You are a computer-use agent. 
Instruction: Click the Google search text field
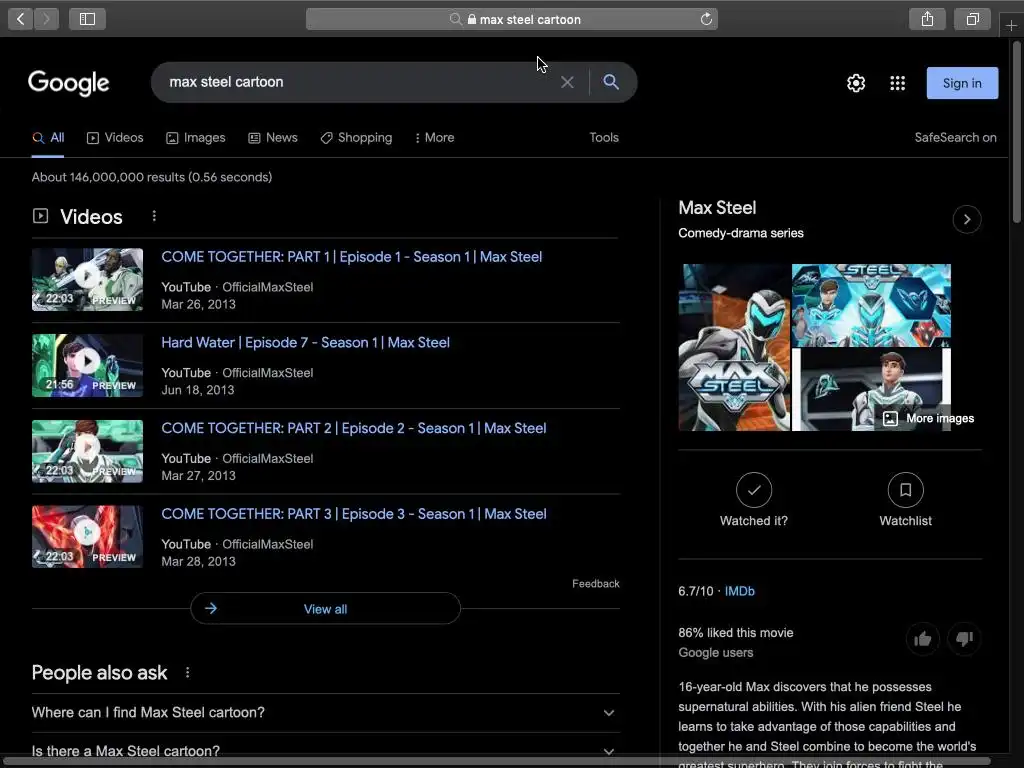[x=356, y=82]
